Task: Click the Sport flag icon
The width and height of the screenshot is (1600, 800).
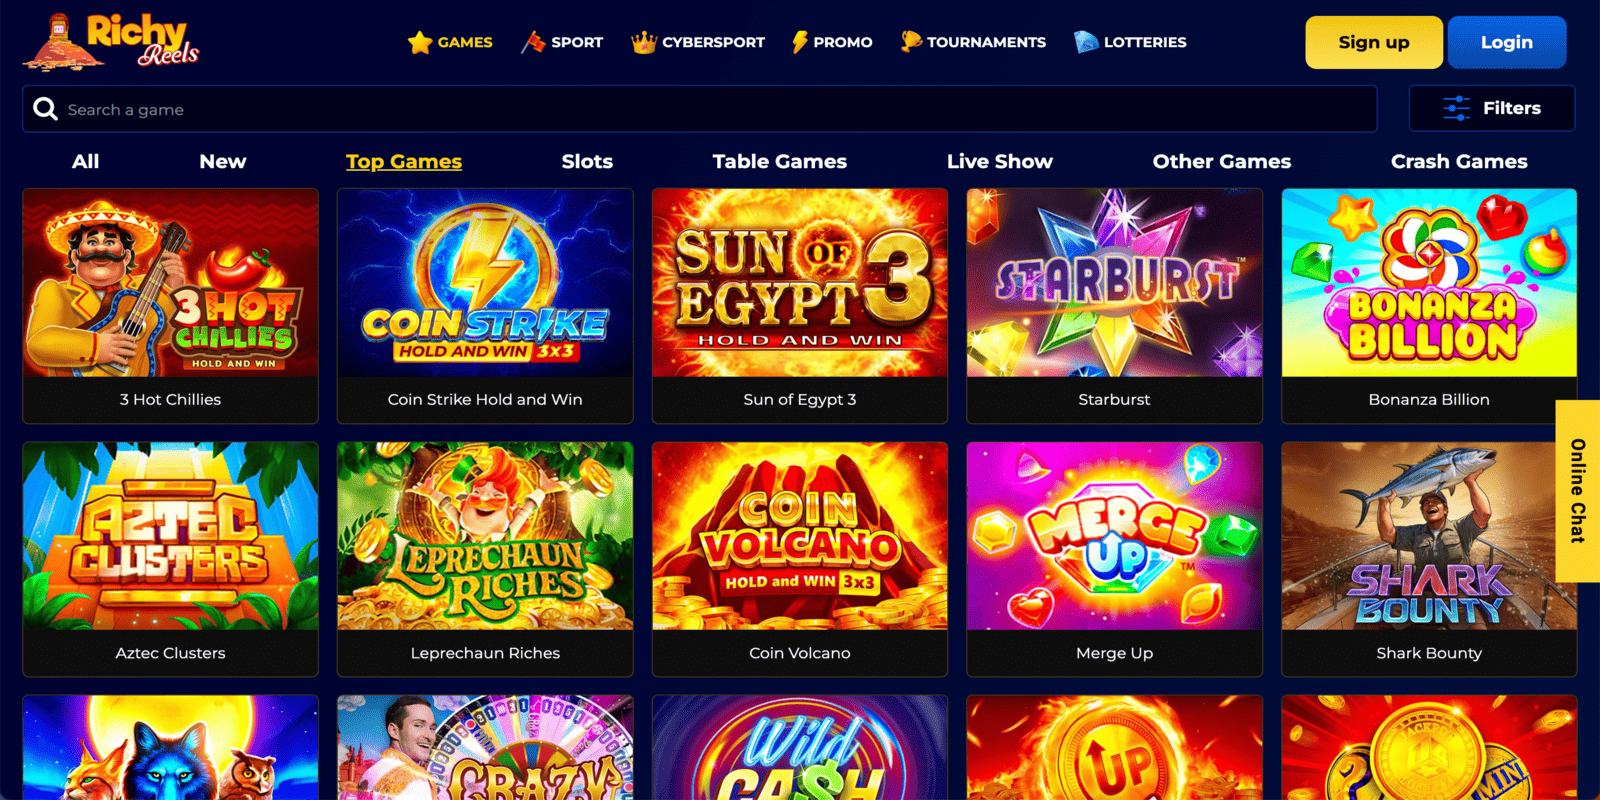Action: (x=533, y=42)
